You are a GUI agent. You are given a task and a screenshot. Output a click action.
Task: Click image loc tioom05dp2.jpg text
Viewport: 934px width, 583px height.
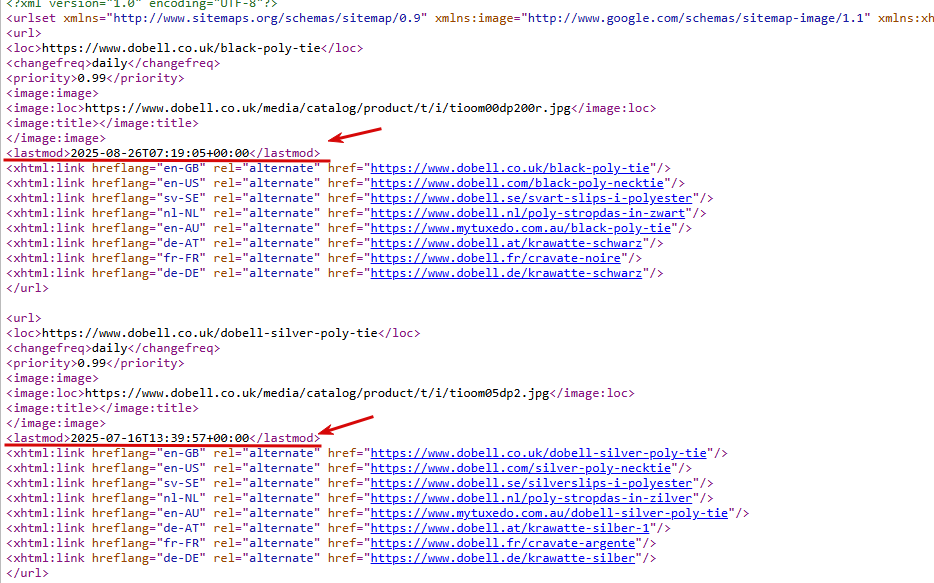tap(317, 393)
